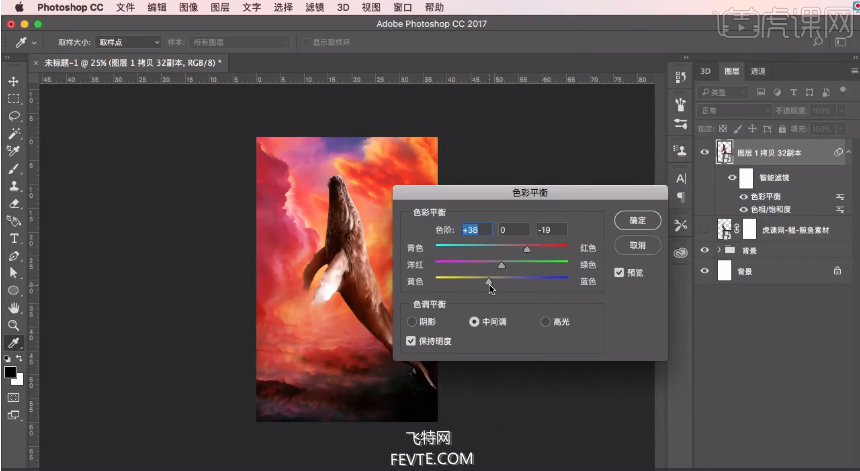This screenshot has width=860, height=471.
Task: Click the 青色-红色 slider handle
Action: 527,248
